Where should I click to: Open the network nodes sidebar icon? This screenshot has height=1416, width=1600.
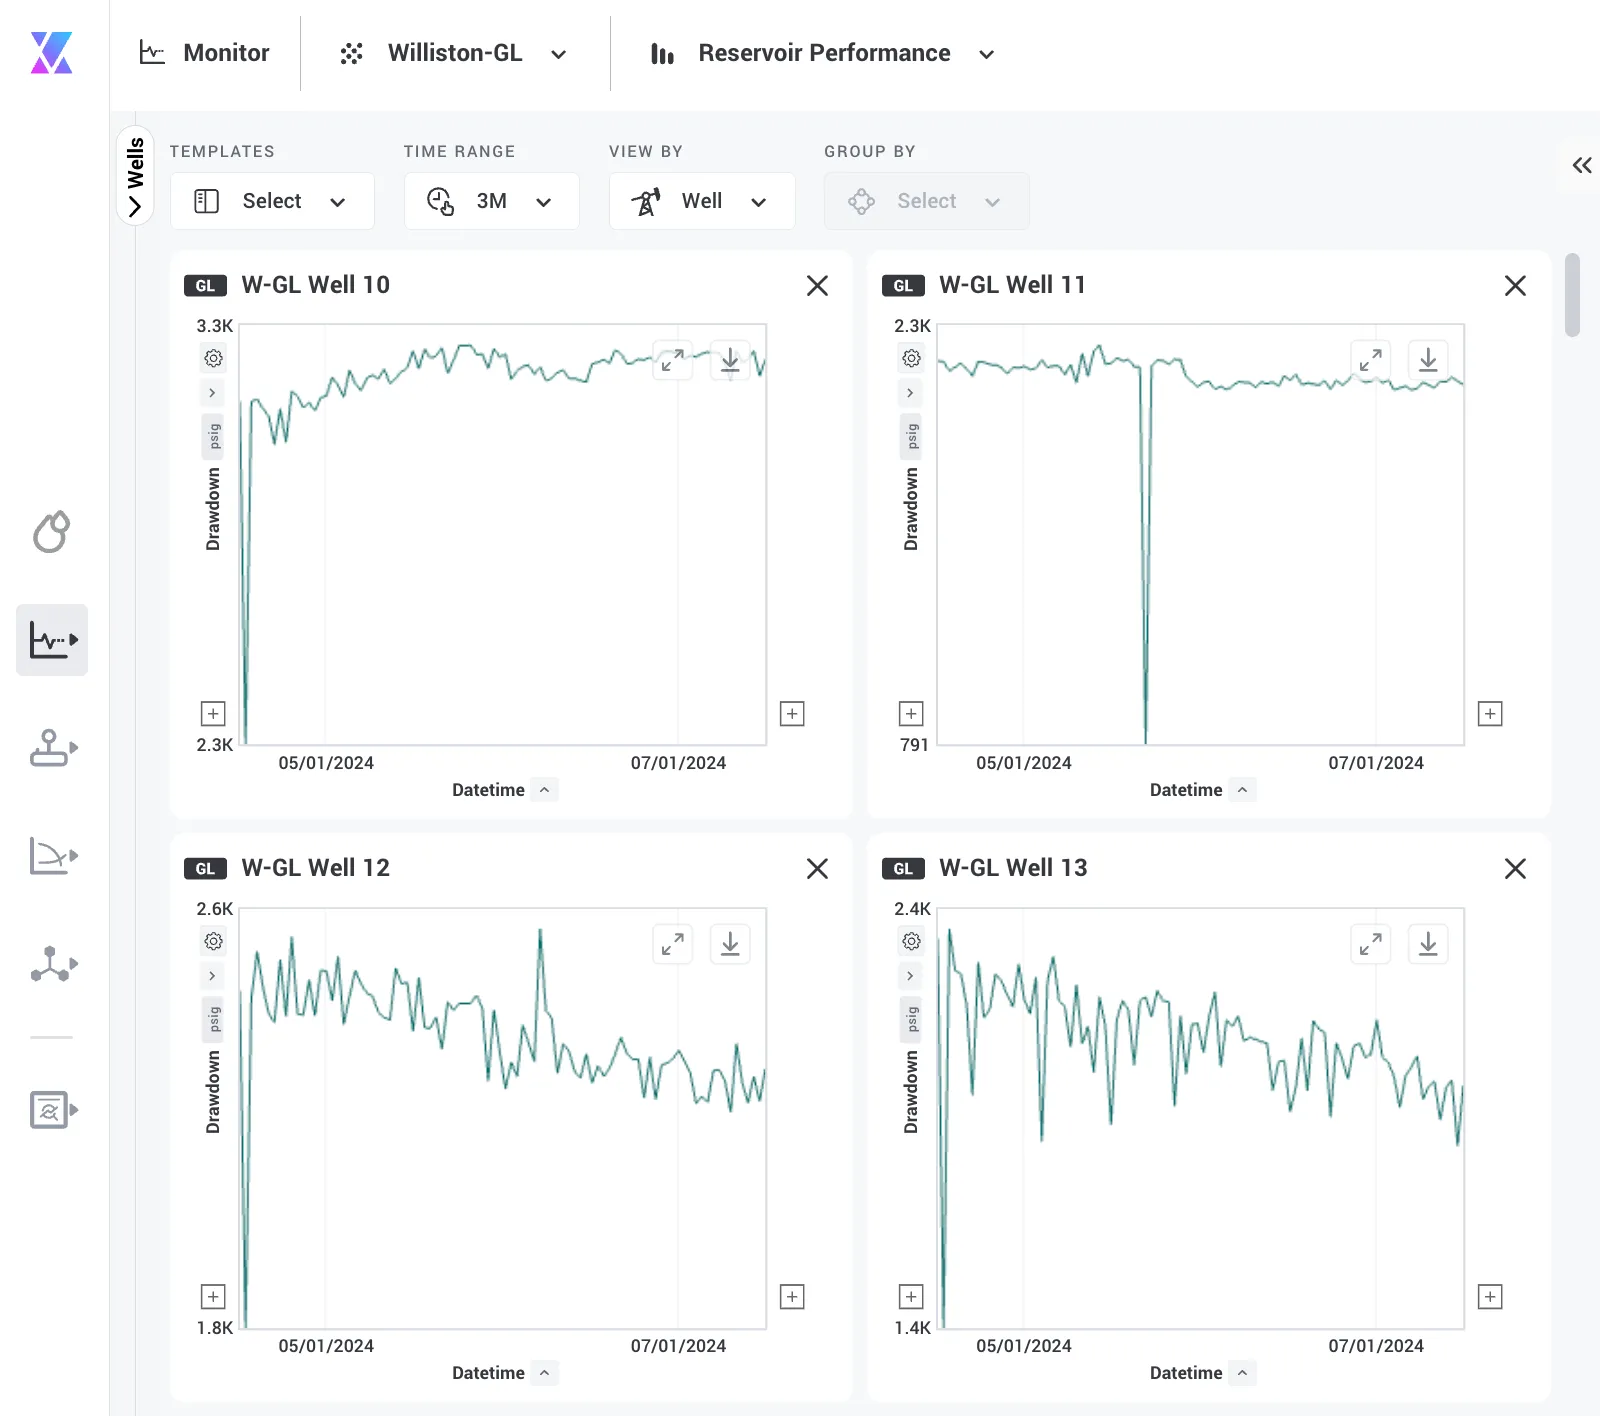tap(52, 964)
